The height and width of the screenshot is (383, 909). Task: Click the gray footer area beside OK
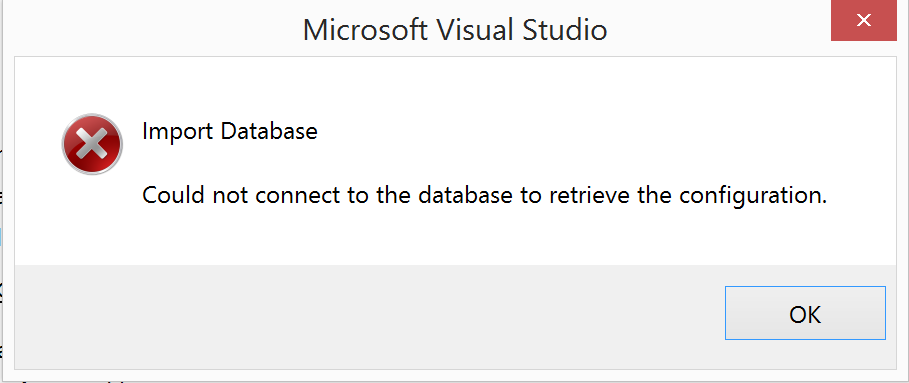pyautogui.click(x=369, y=317)
